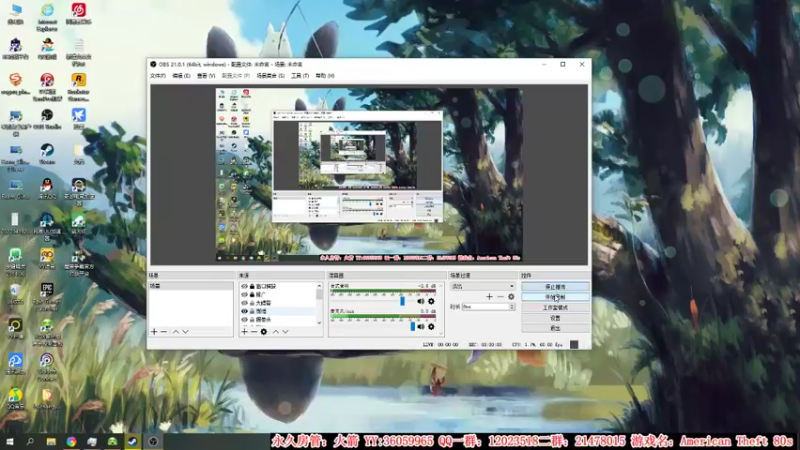Toggle the eye icon of the first source
Image resolution: width=800 pixels, height=450 pixels.
pos(244,286)
